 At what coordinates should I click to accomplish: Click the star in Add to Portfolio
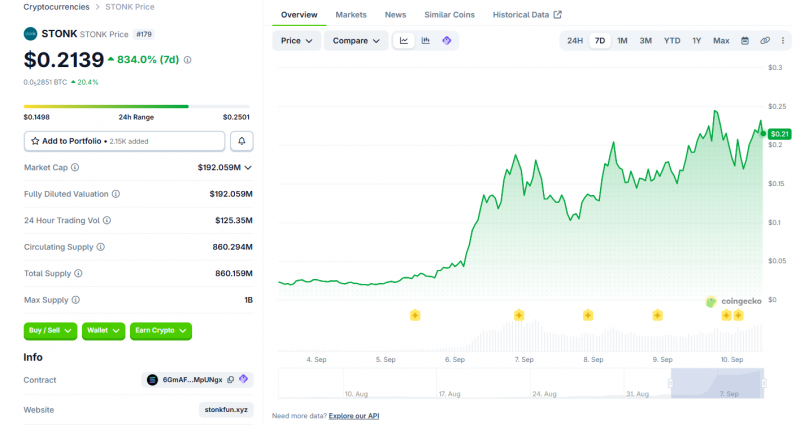[35, 141]
